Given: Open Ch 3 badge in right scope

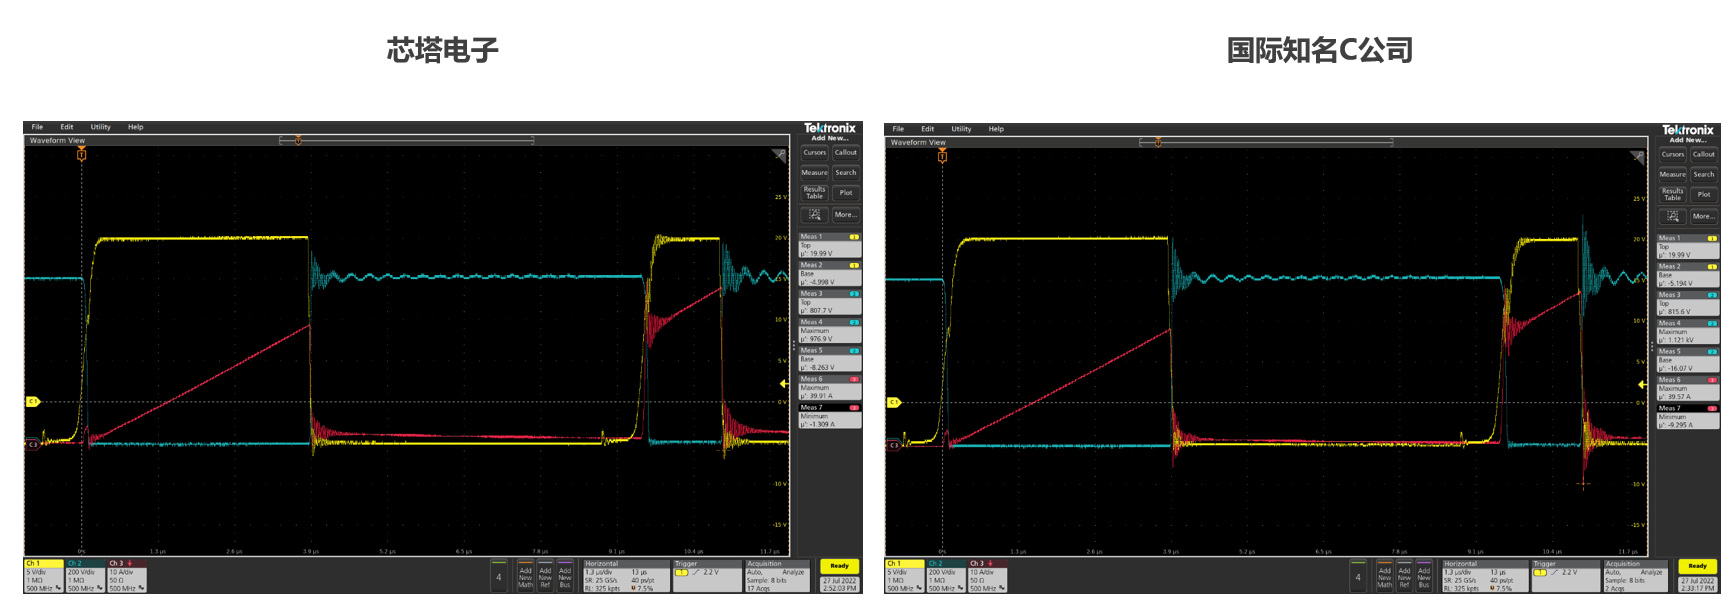Looking at the screenshot, I should pyautogui.click(x=988, y=577).
